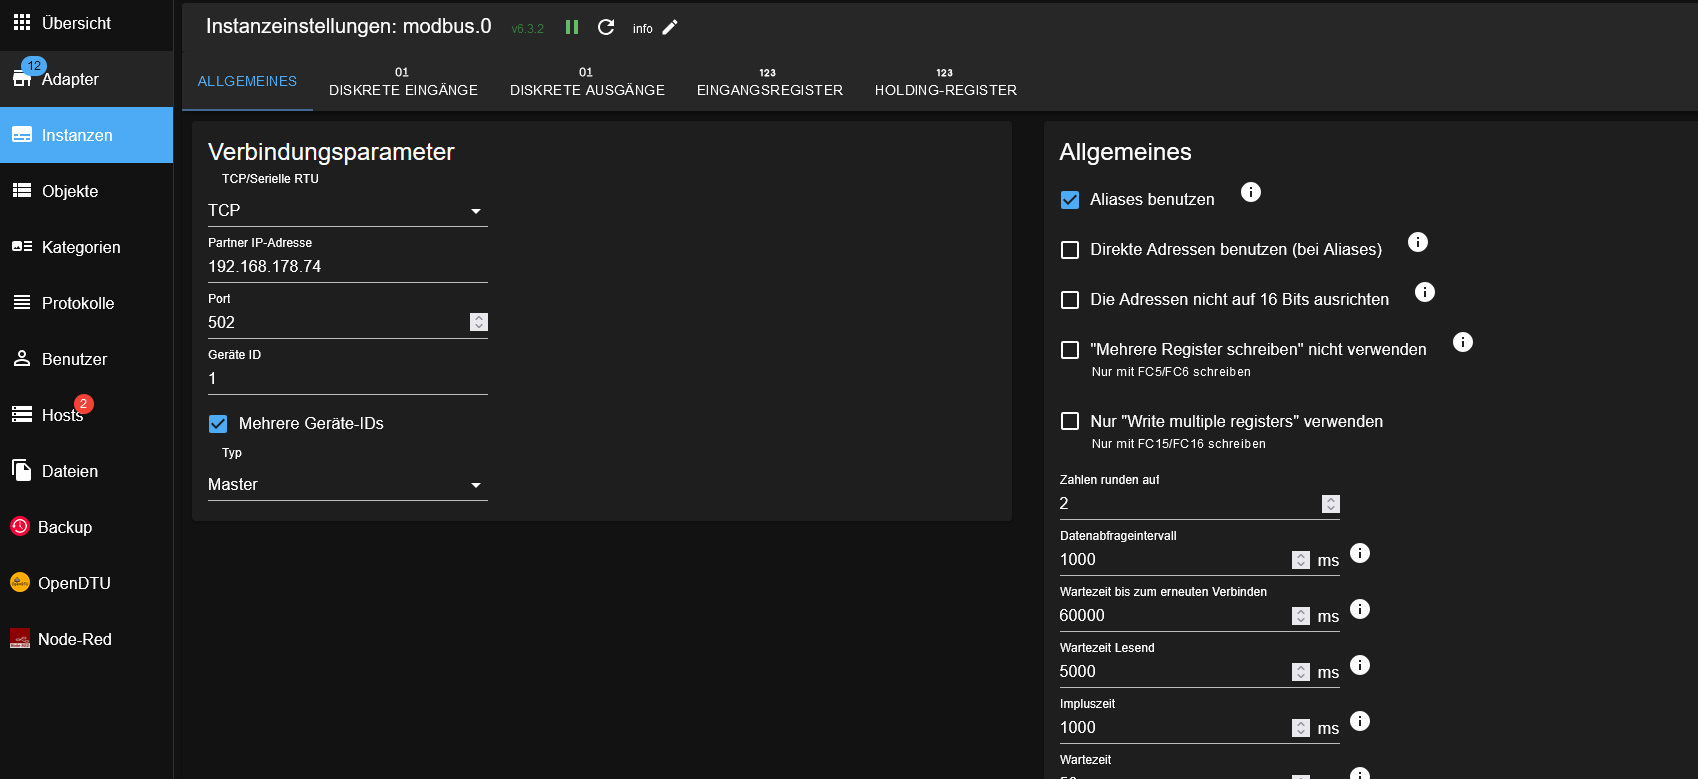Image resolution: width=1698 pixels, height=779 pixels.
Task: Enable "Mehrere Register schreiben" nicht verwenden
Action: (x=1070, y=350)
